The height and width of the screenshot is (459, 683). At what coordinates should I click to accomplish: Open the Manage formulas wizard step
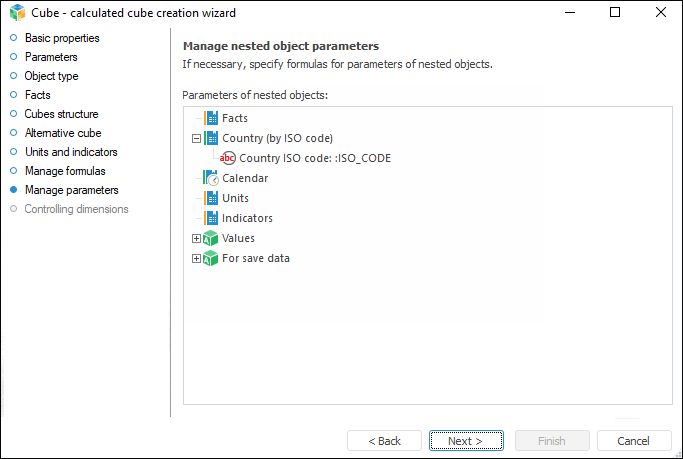pyautogui.click(x=65, y=171)
